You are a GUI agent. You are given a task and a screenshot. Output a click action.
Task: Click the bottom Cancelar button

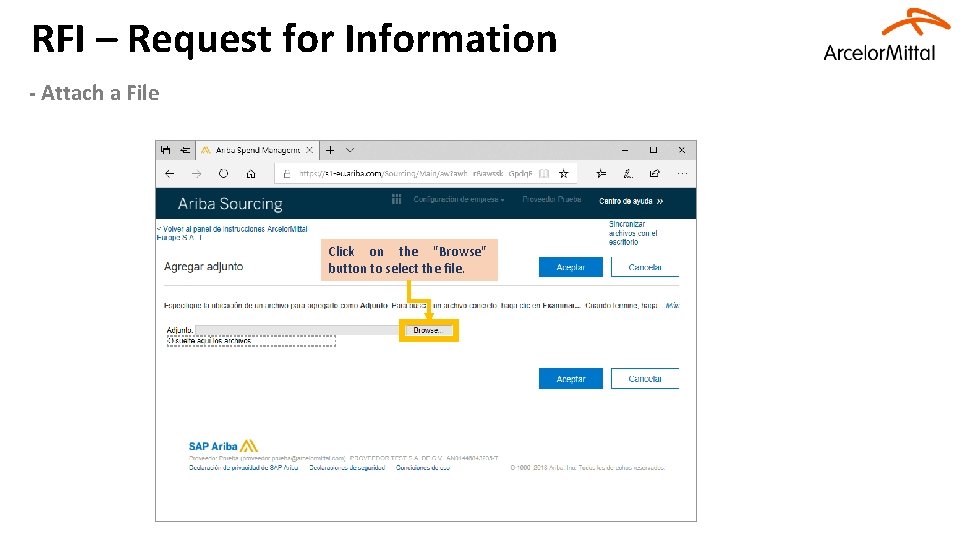coord(645,379)
